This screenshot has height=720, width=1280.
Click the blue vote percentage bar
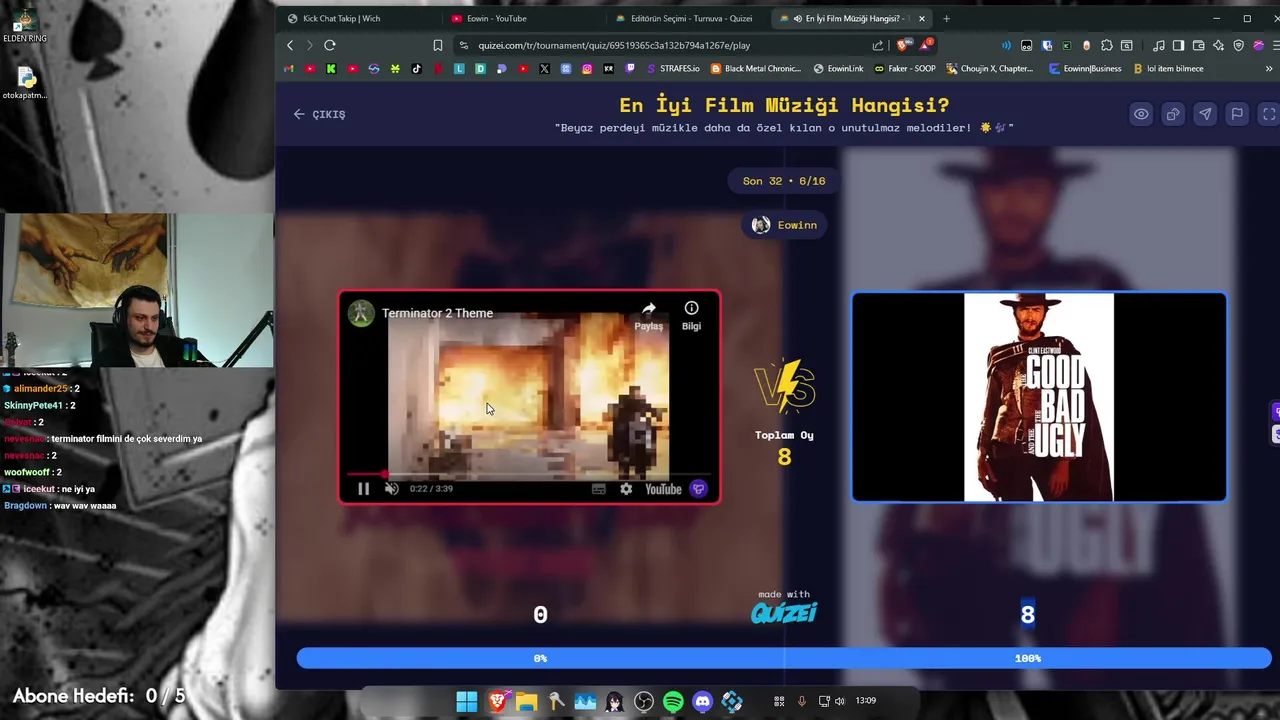[784, 658]
